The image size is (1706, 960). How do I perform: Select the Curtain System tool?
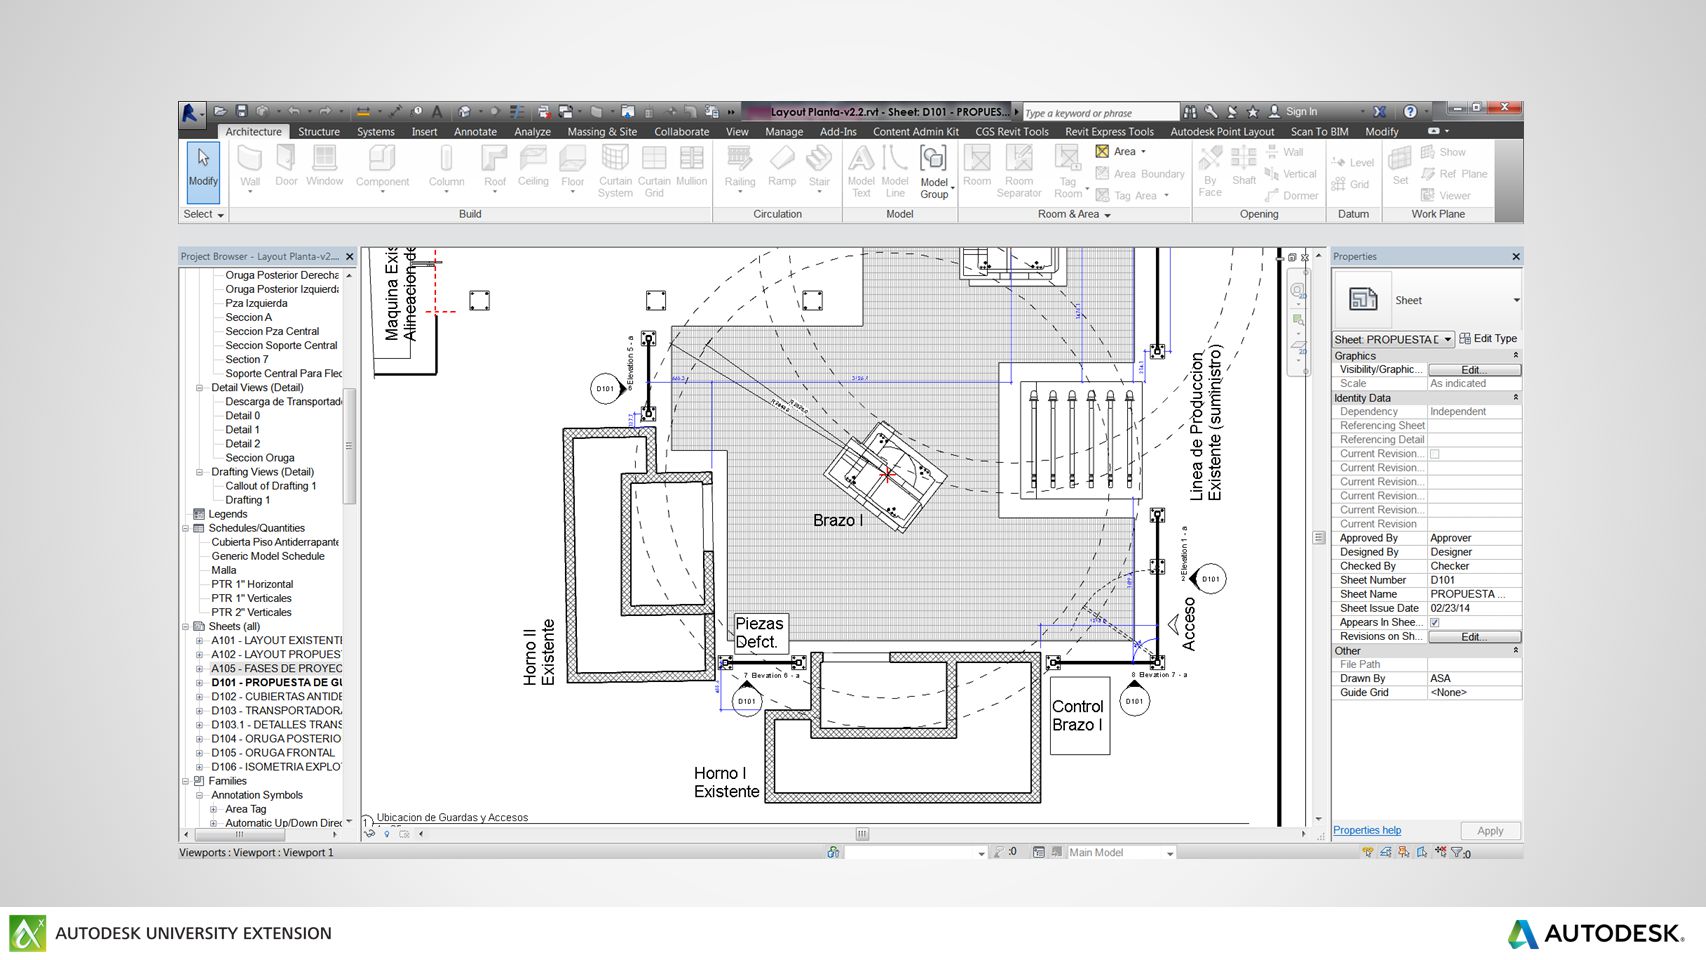pos(615,171)
